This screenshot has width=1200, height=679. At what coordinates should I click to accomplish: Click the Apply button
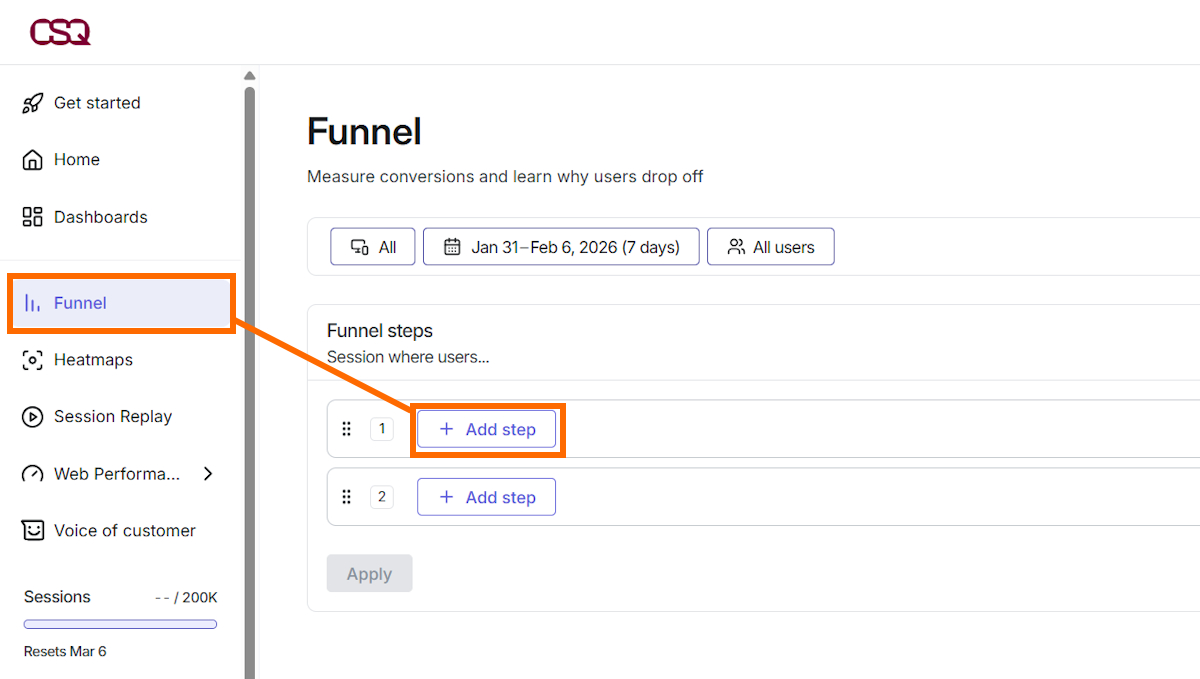(369, 573)
